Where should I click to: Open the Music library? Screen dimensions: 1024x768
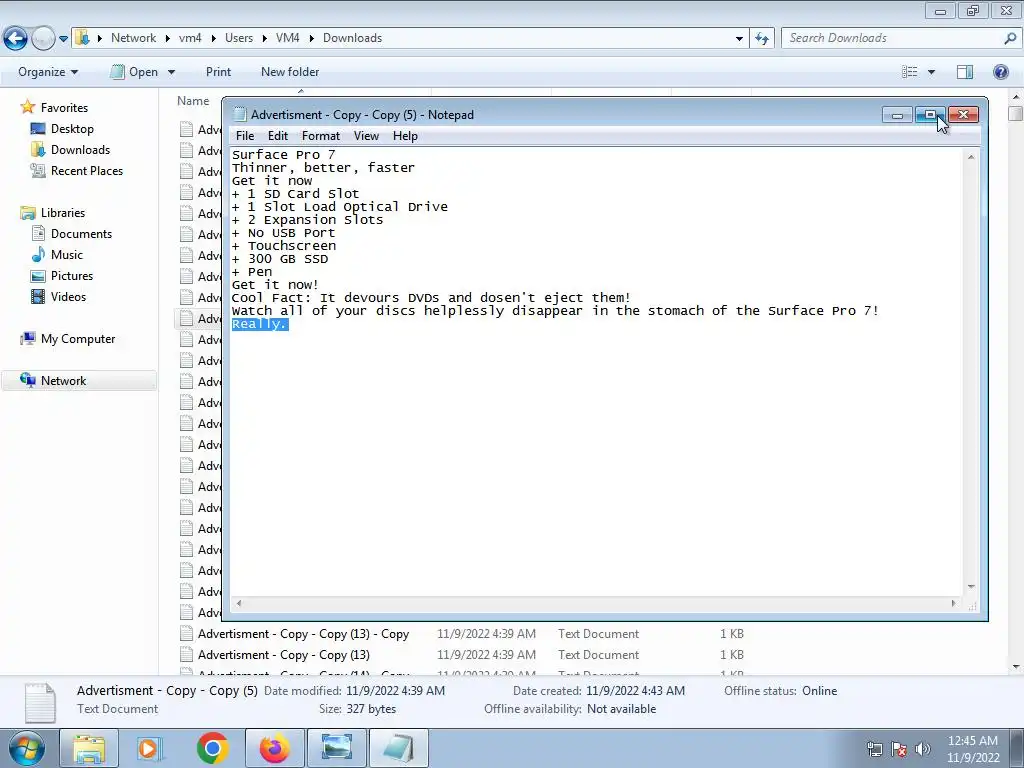pos(66,255)
